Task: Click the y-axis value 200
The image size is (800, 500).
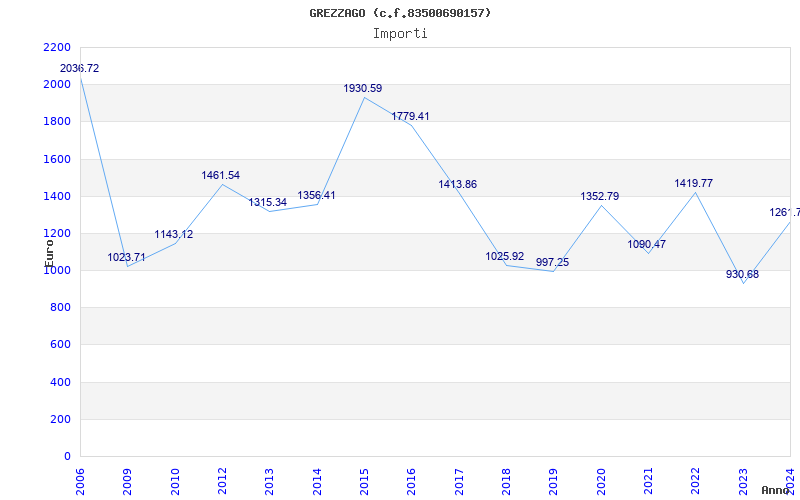Action: [61, 419]
